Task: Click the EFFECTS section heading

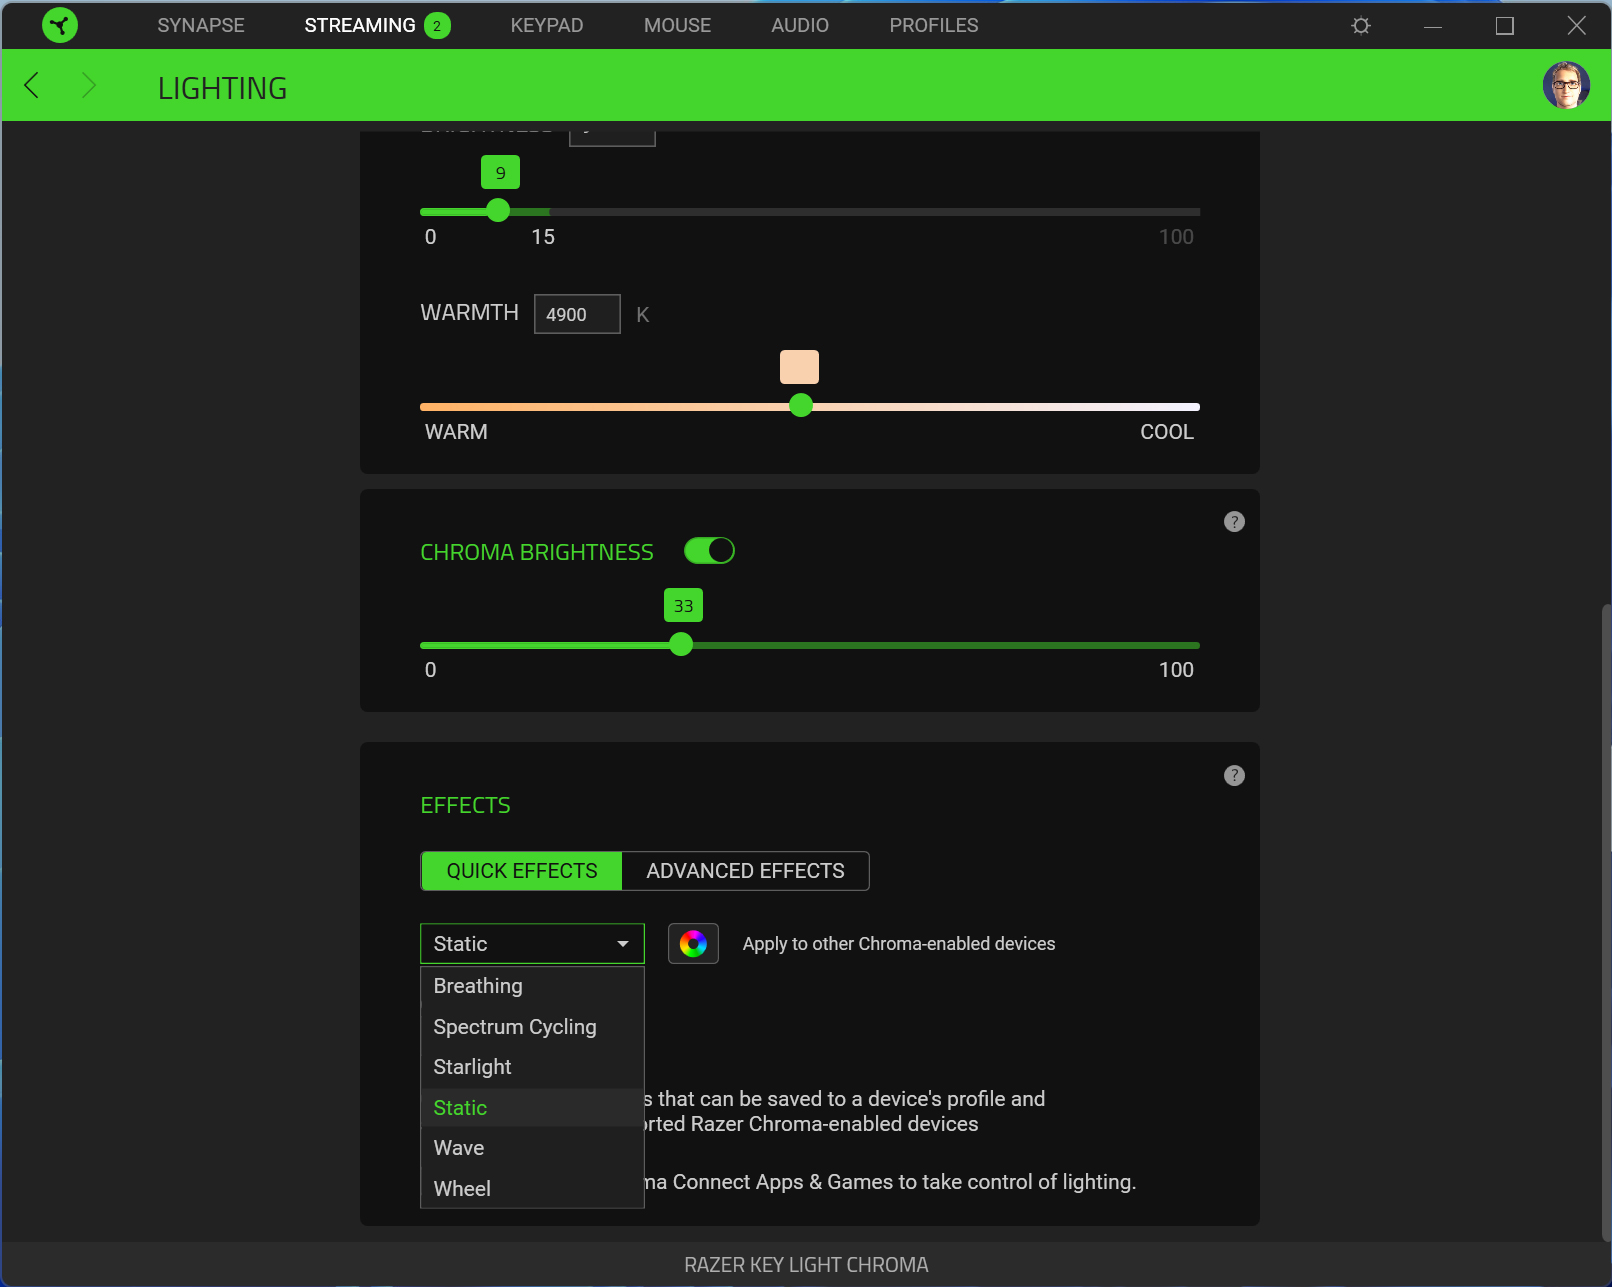Action: coord(465,806)
